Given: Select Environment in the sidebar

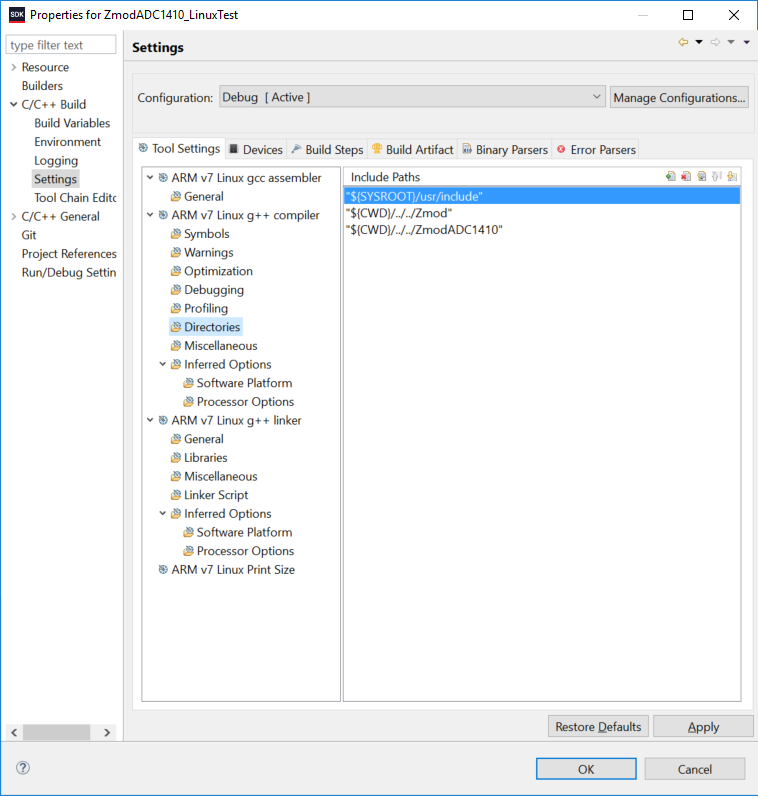Looking at the screenshot, I should tap(68, 142).
